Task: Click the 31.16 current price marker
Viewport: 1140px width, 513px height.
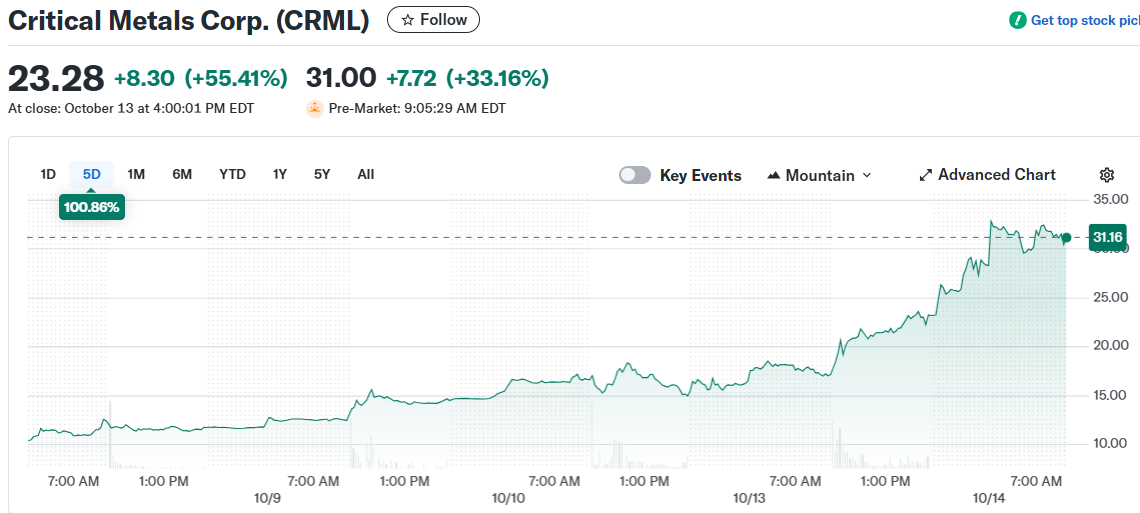Action: [1107, 237]
